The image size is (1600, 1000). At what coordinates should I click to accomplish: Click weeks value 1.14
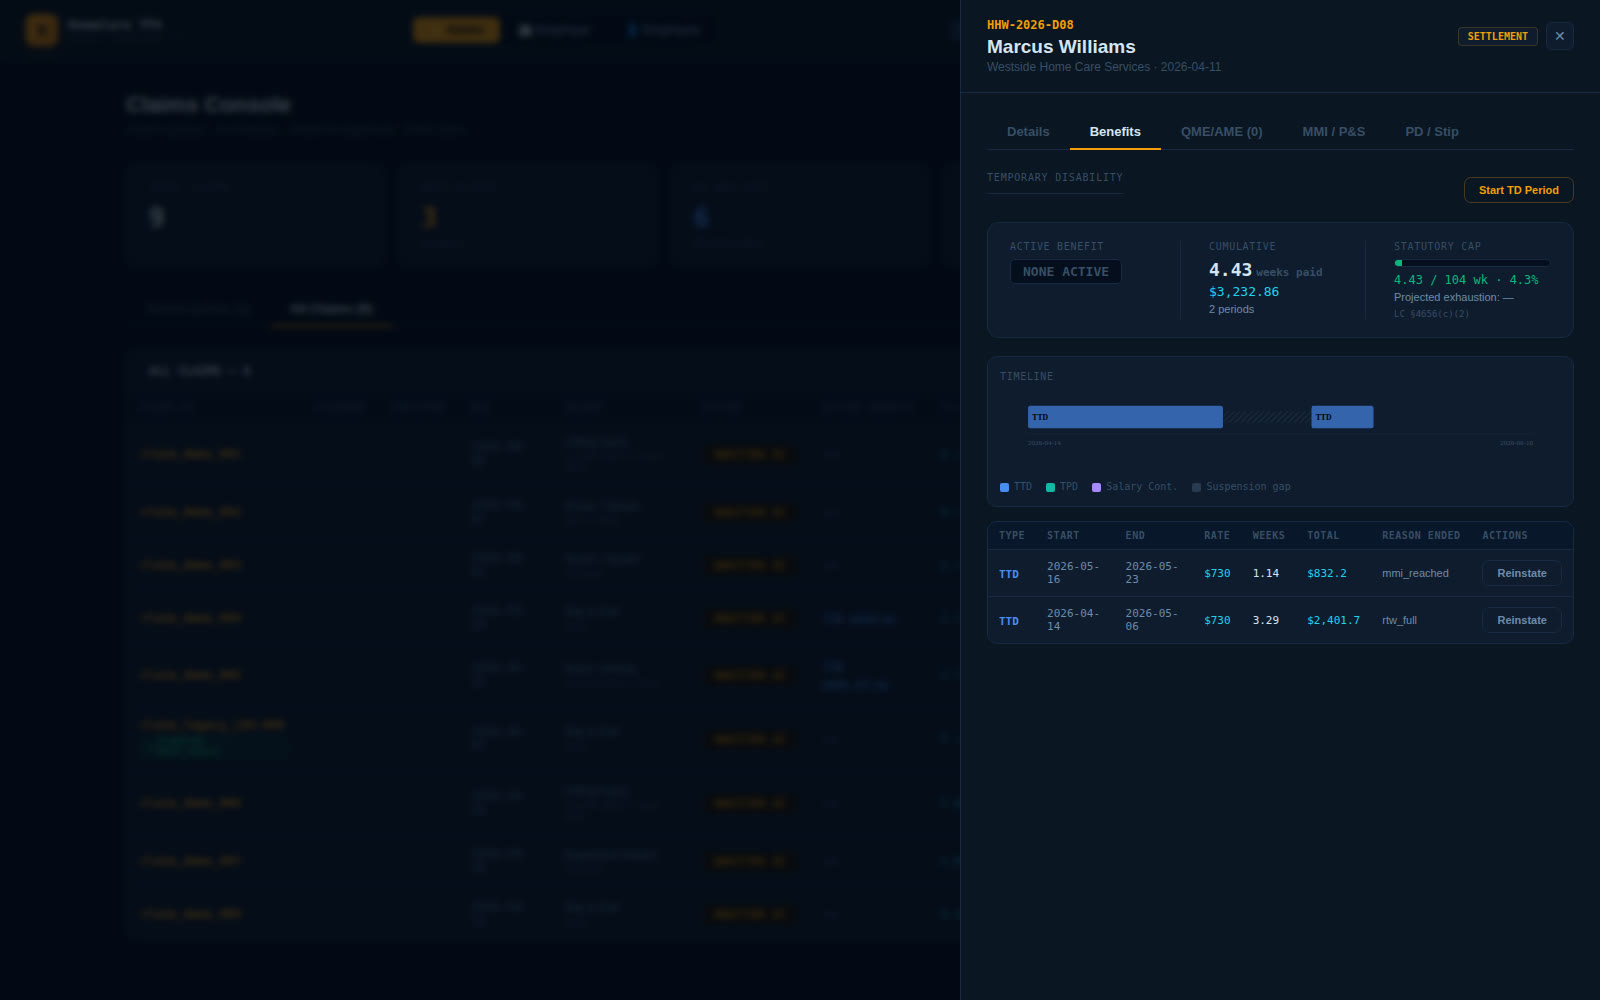[x=1265, y=574]
